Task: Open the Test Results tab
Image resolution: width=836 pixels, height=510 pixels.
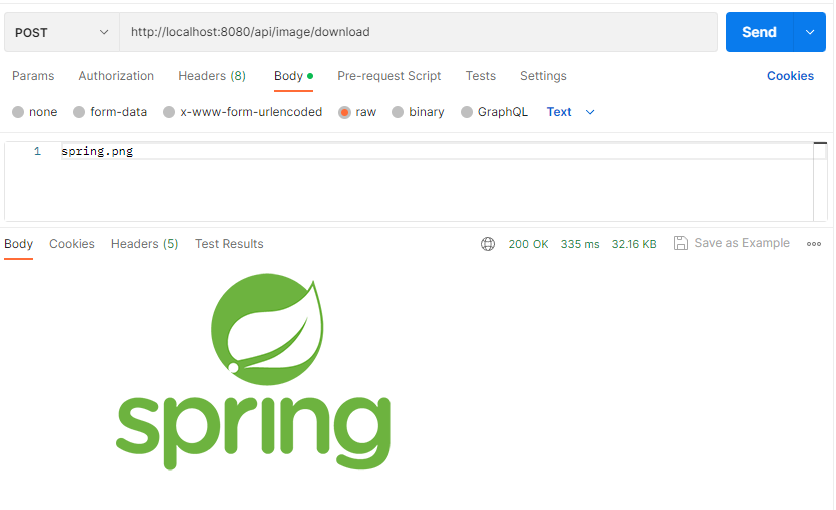Action: (x=229, y=244)
